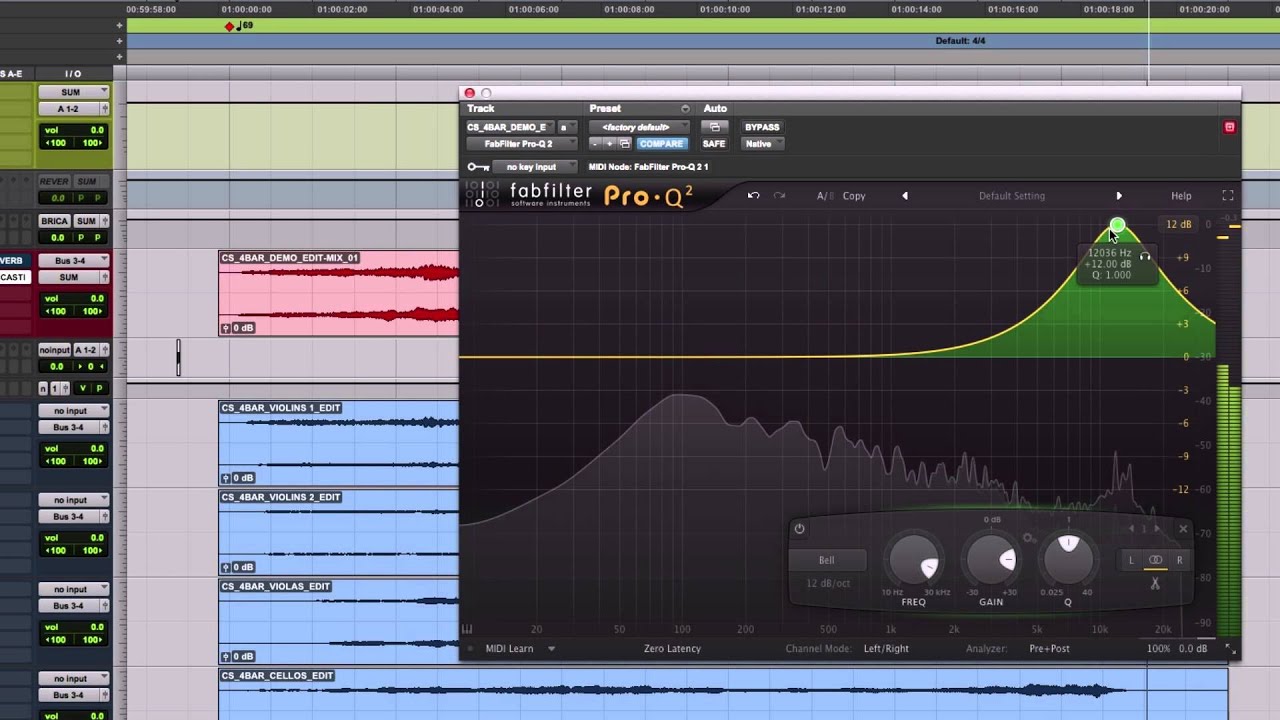Open the Bus 3-4 input on red track
Image resolution: width=1280 pixels, height=720 pixels.
click(x=73, y=261)
